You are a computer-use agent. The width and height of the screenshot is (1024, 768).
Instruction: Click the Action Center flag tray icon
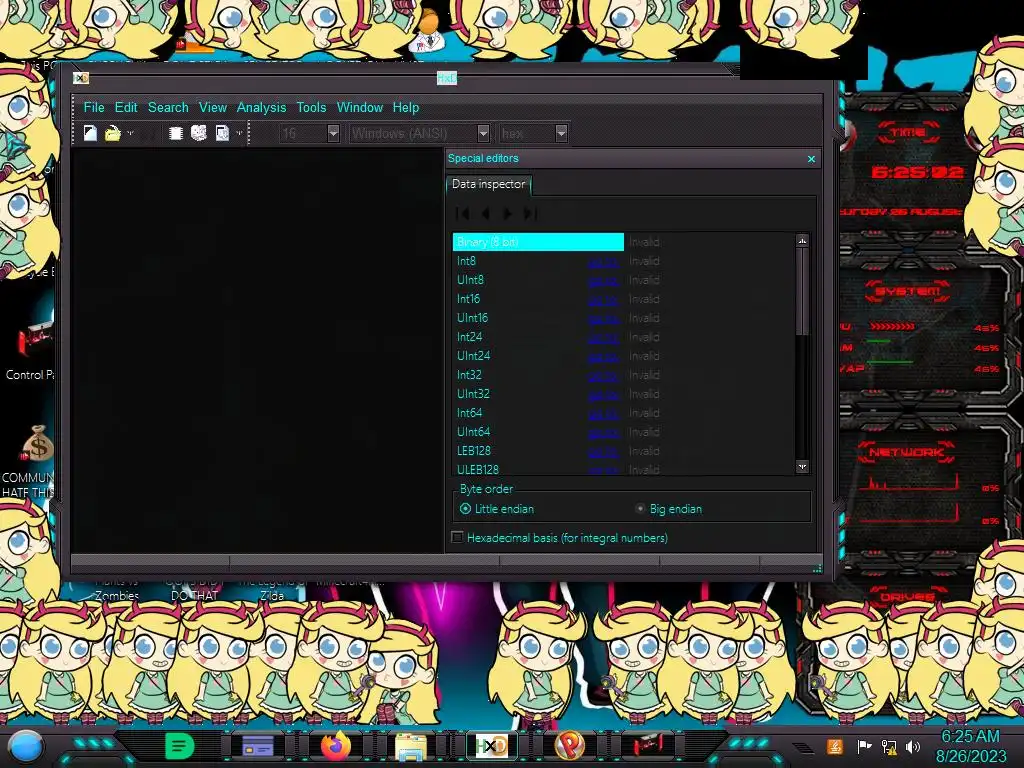pos(863,746)
